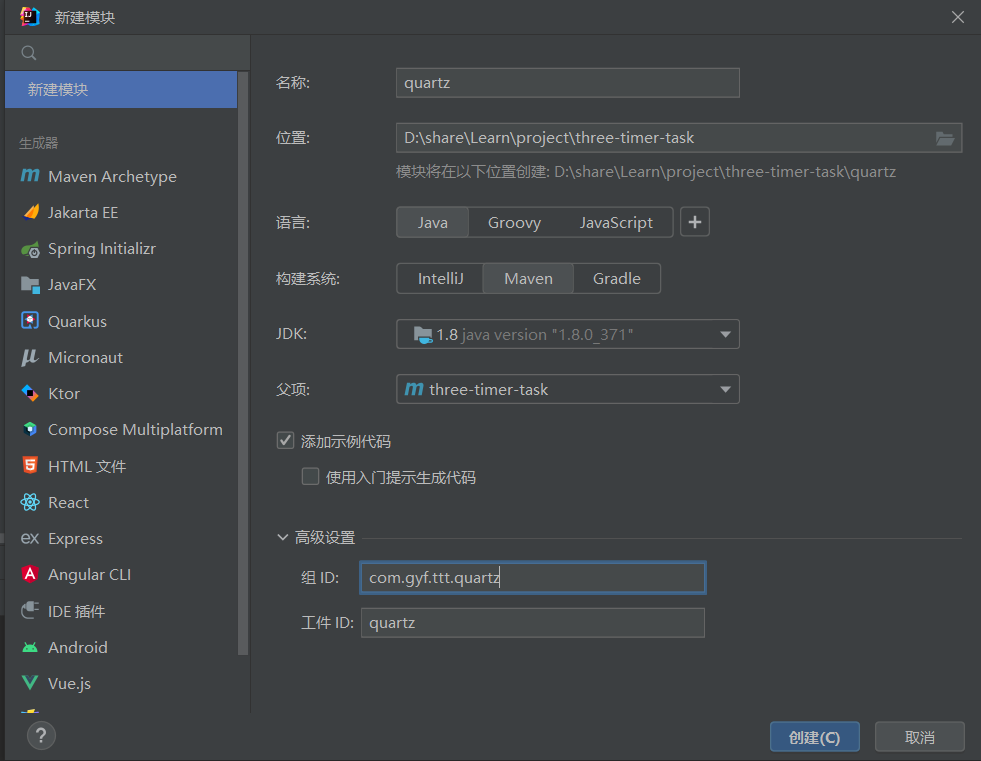
Task: Click the Express ex icon
Action: click(x=30, y=538)
